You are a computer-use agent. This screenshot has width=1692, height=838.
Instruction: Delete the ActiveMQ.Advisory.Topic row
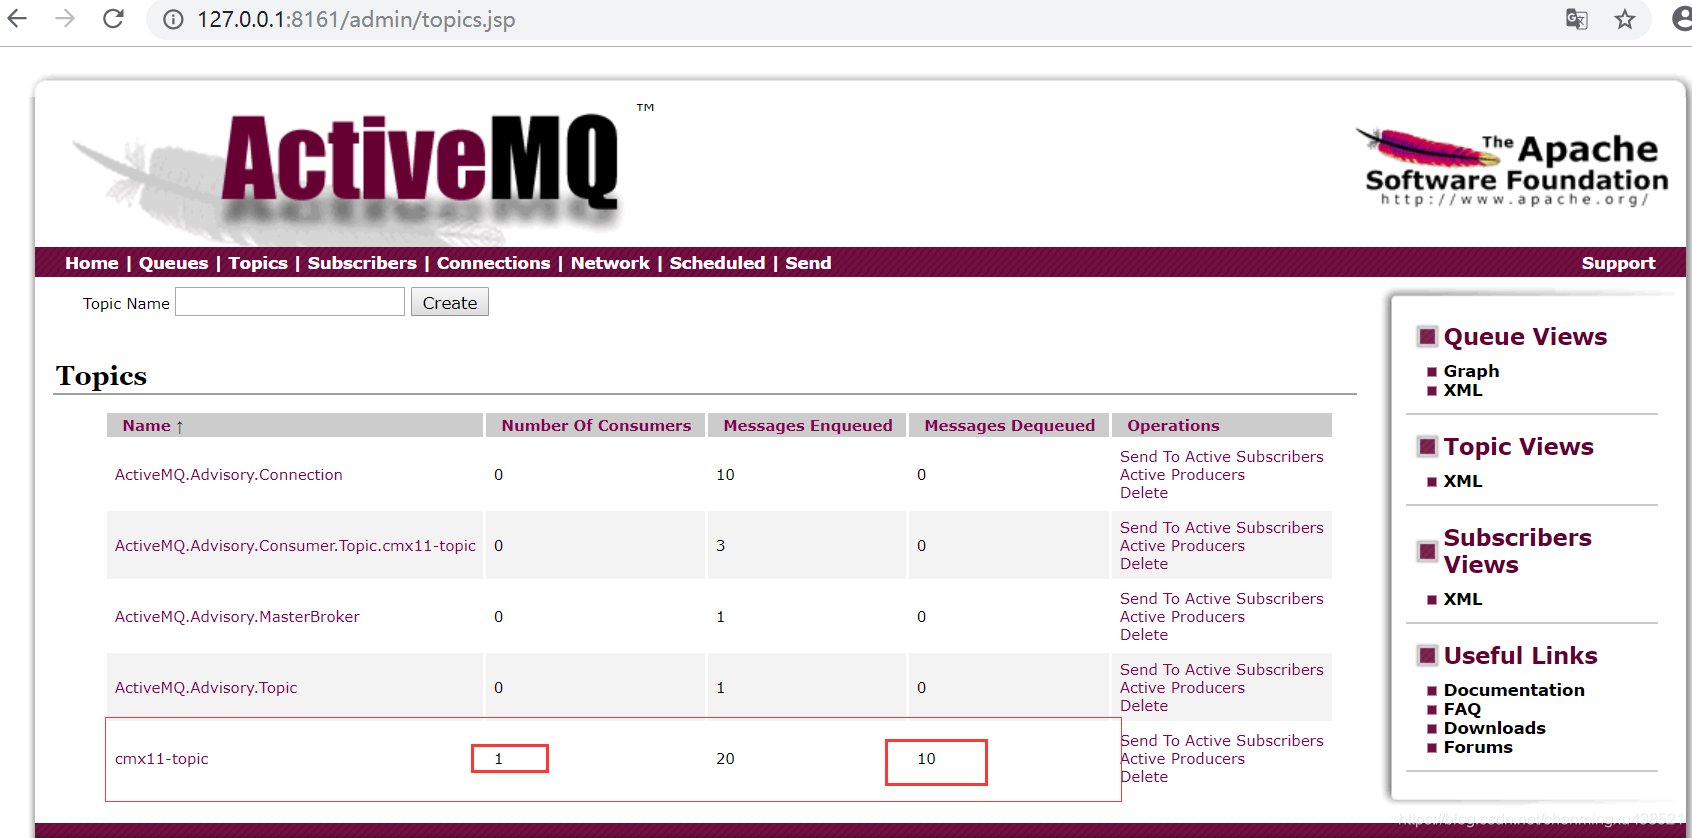(1144, 706)
